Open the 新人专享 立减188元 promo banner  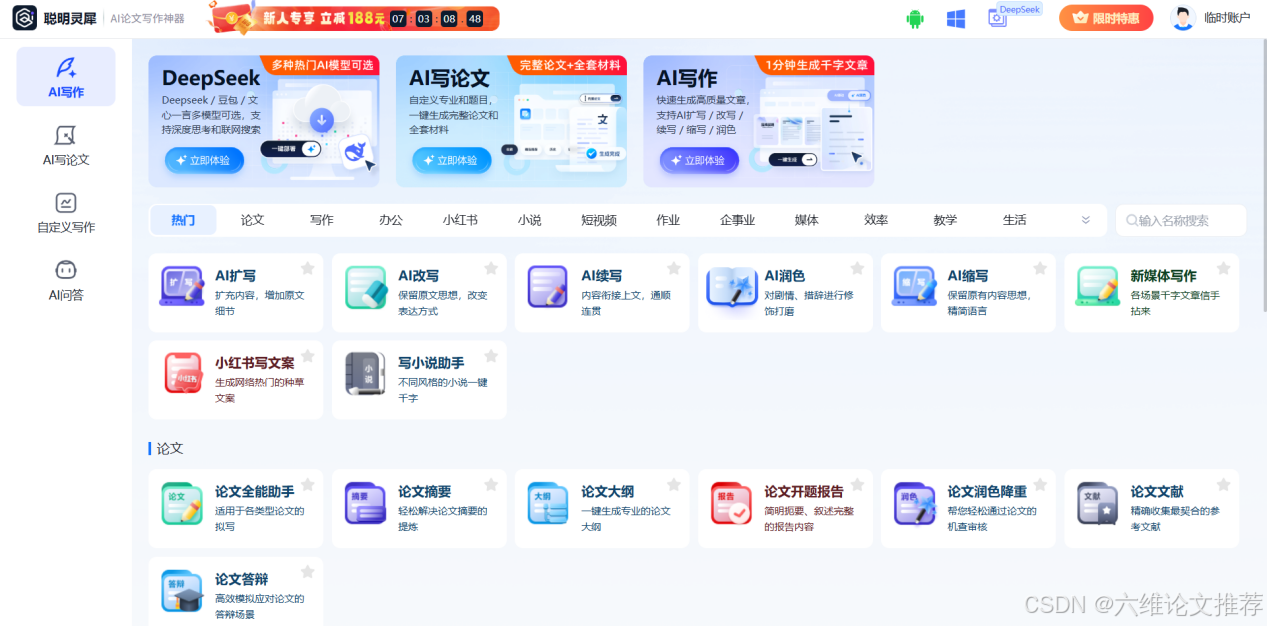click(353, 17)
